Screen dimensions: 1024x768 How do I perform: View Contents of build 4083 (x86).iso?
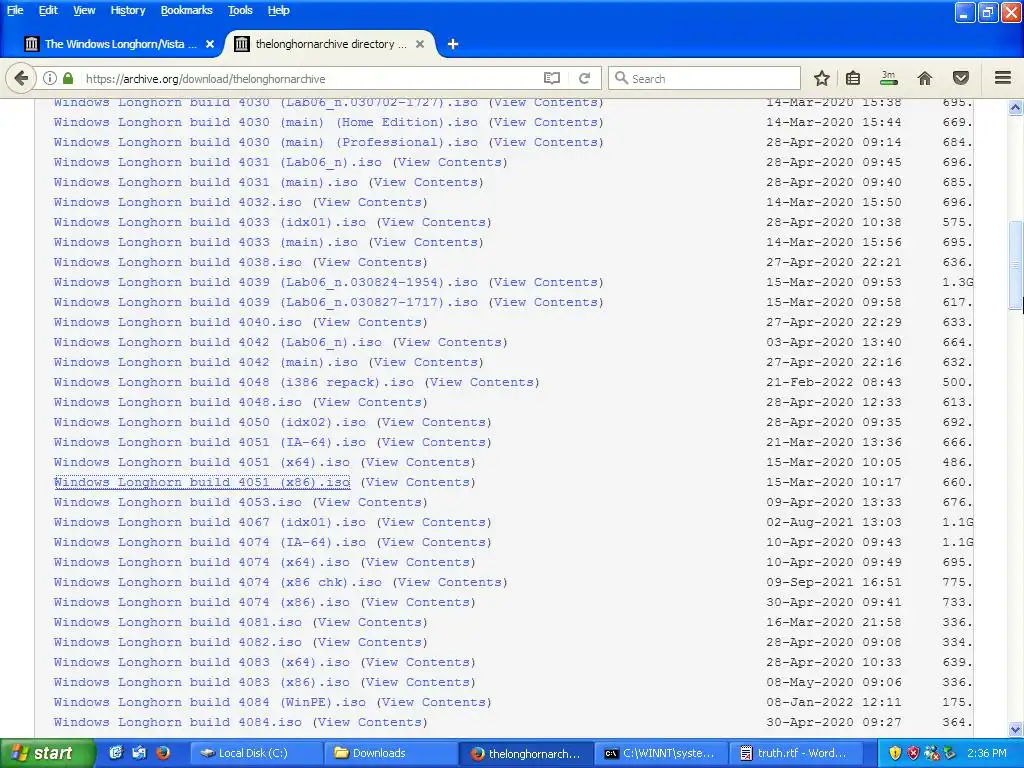pos(418,682)
